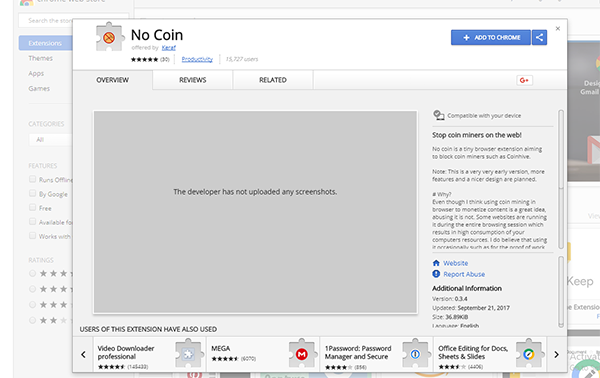This screenshot has width=600, height=378.
Task: Open the Productivity category link
Action: tap(197, 59)
